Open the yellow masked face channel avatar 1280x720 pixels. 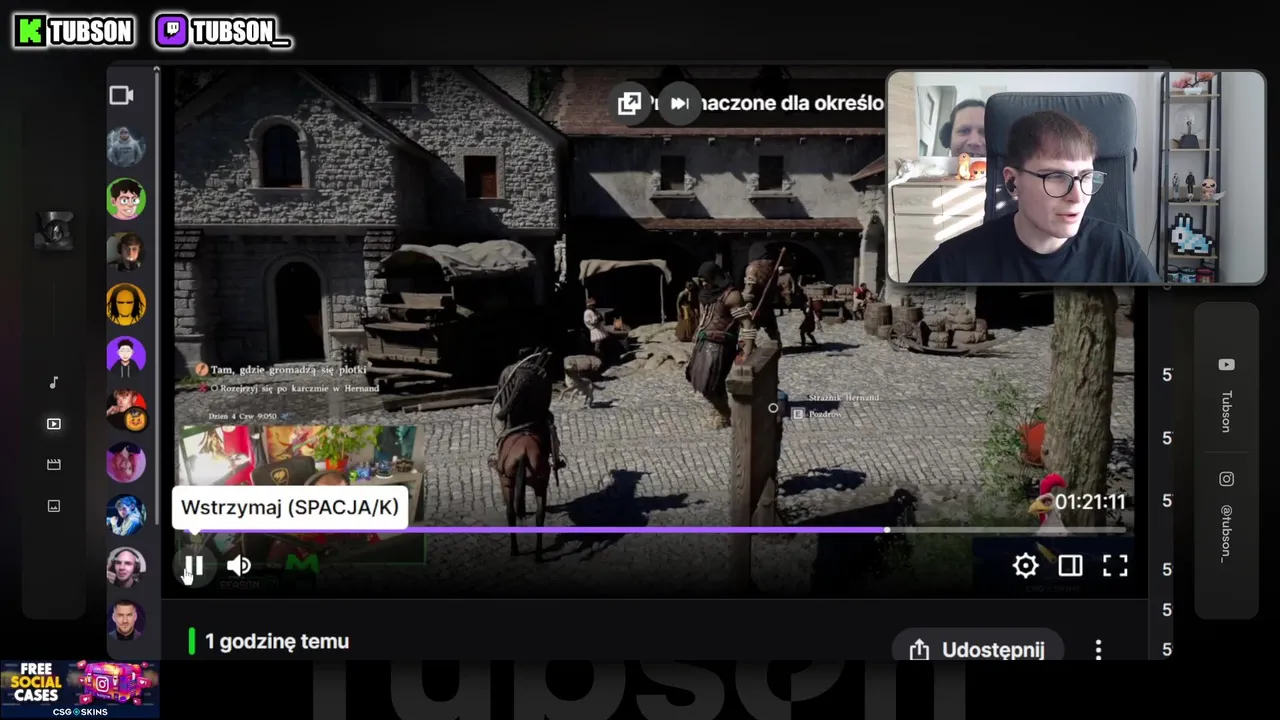pos(126,304)
